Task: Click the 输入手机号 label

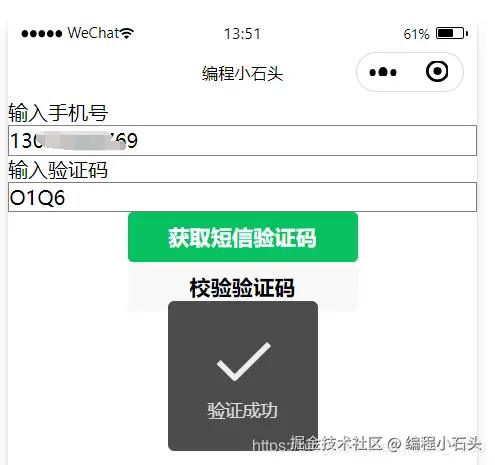Action: (58, 113)
